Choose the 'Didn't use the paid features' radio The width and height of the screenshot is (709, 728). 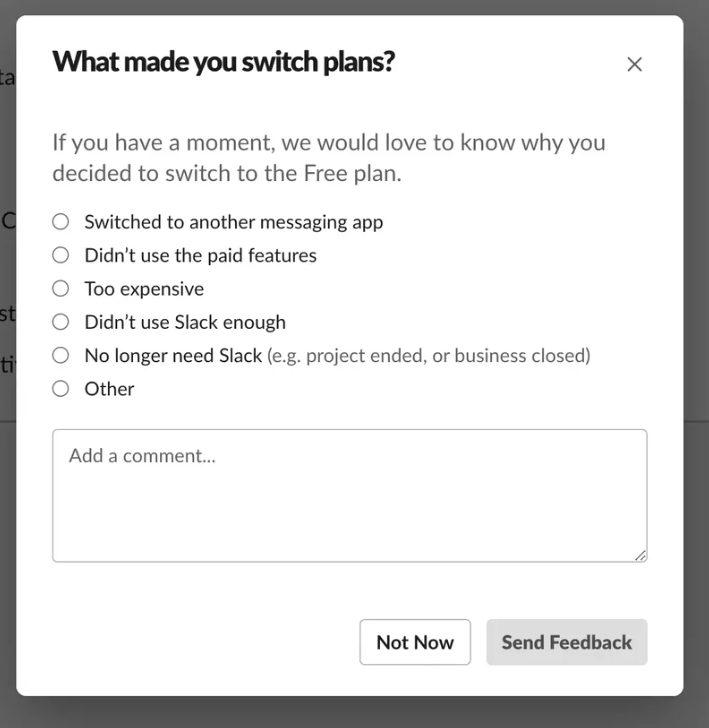[x=61, y=255]
